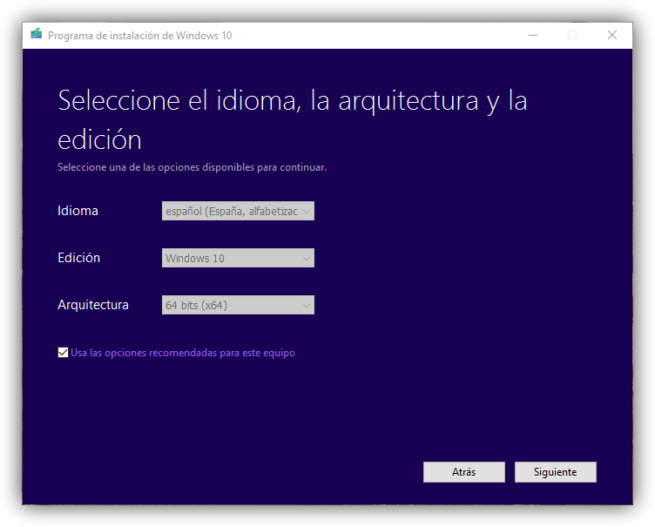Open the Arquitectura '64 bits (x64)' dropdown
Image resolution: width=655 pixels, height=527 pixels.
(237, 305)
